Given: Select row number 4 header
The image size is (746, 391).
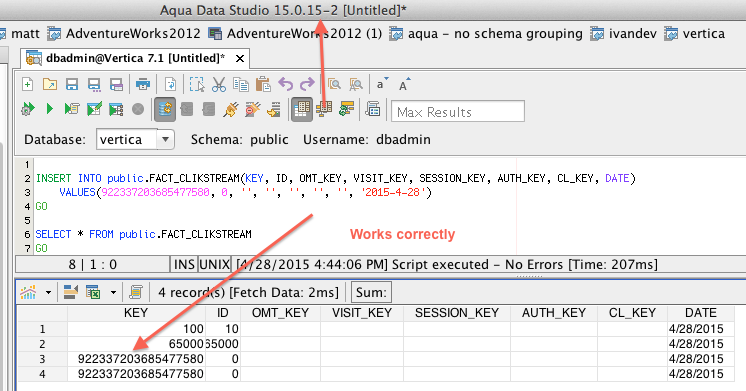Looking at the screenshot, I should [42, 374].
